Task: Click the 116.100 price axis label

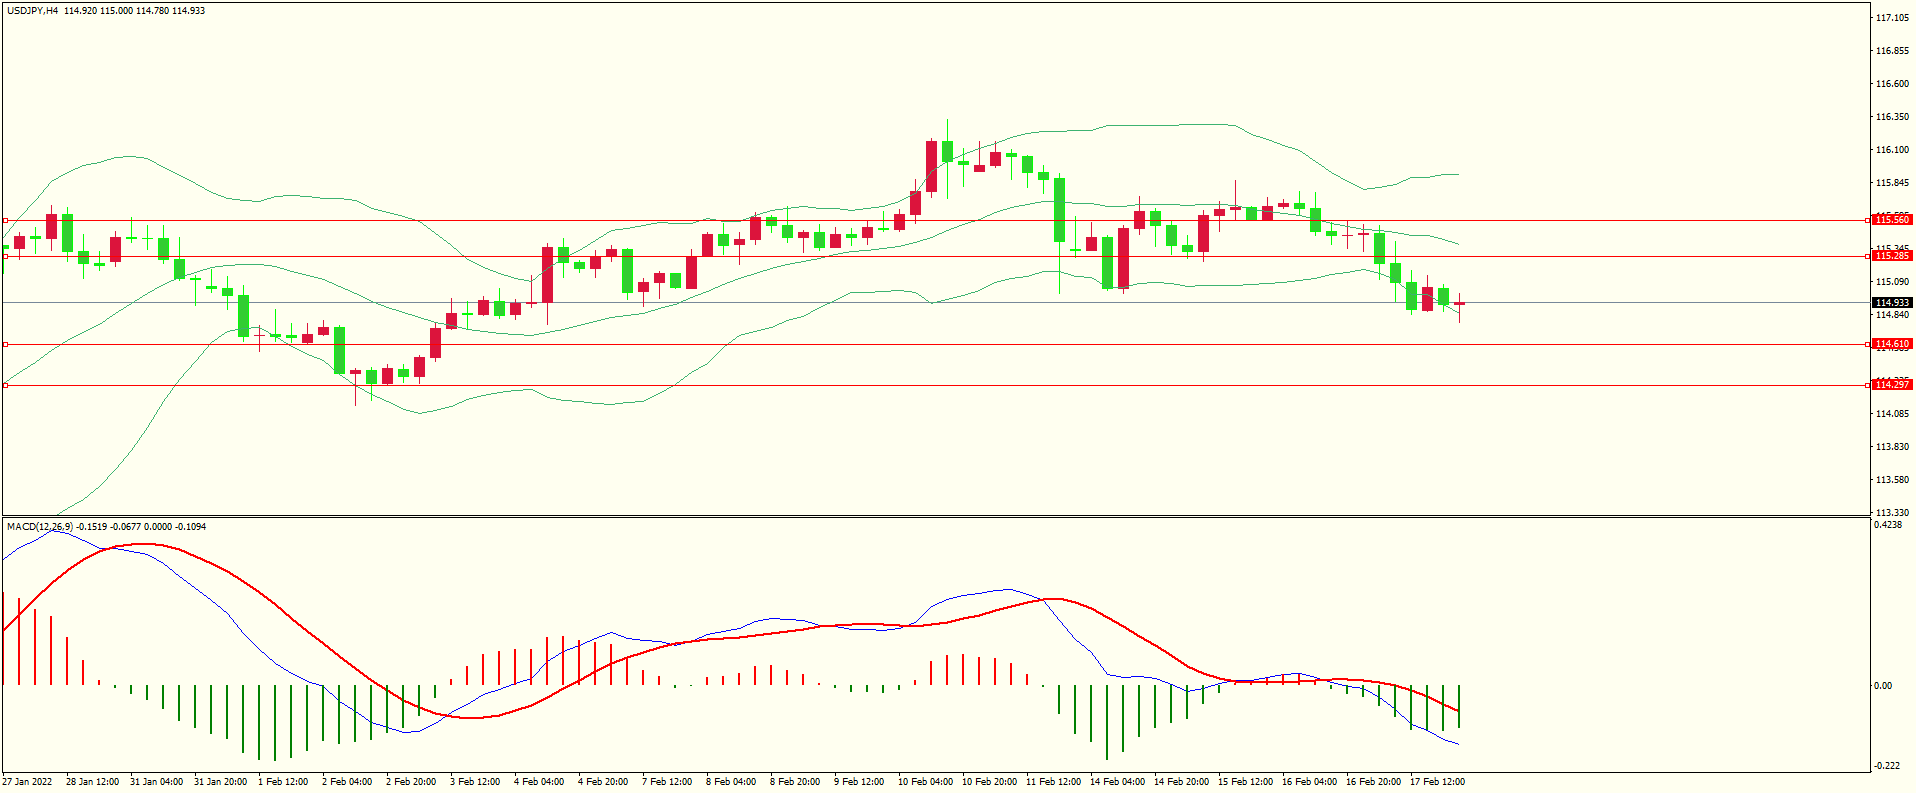Action: [x=1892, y=150]
